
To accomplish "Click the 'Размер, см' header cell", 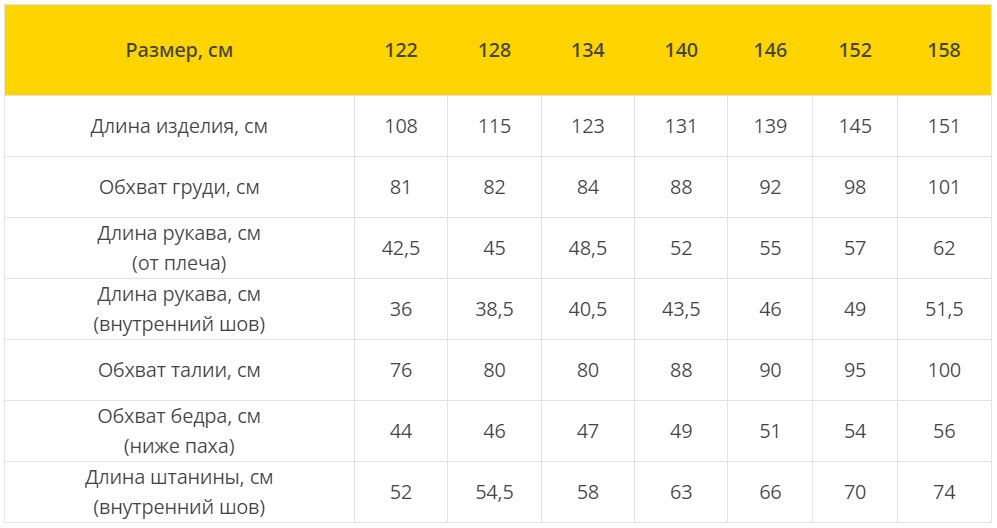I will coord(179,50).
